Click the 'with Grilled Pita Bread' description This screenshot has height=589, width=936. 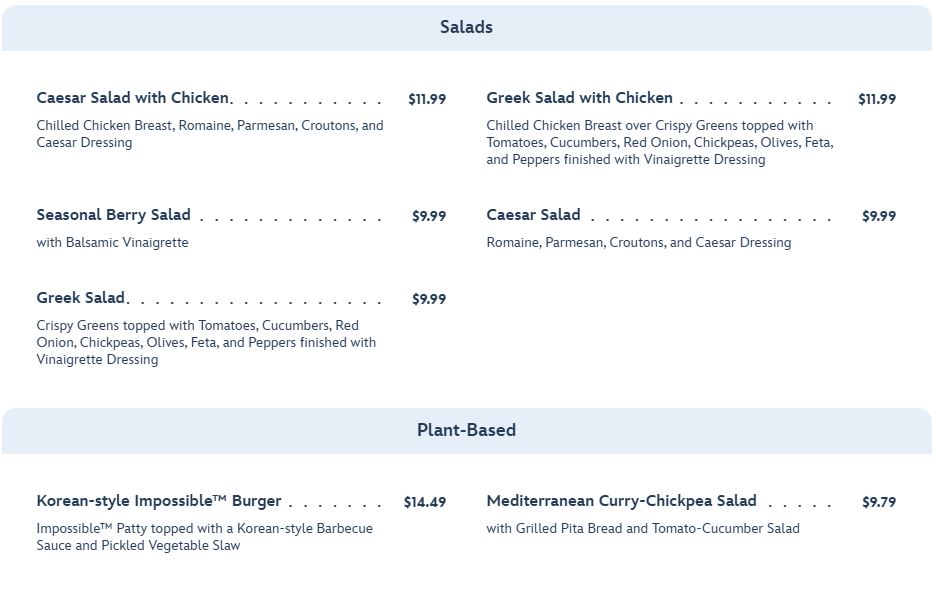643,528
